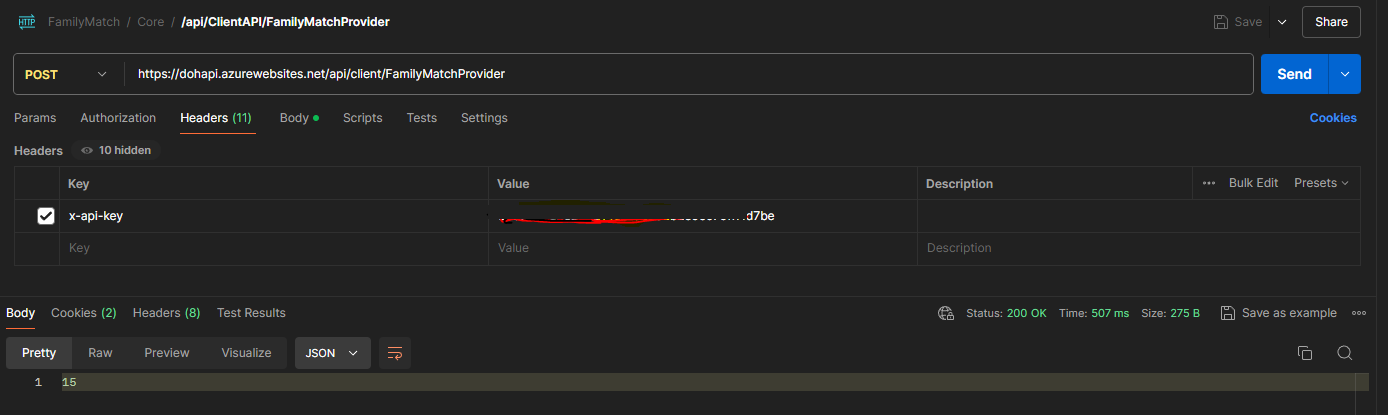Open the Cookies link
Image resolution: width=1388 pixels, height=415 pixels.
coord(1333,118)
